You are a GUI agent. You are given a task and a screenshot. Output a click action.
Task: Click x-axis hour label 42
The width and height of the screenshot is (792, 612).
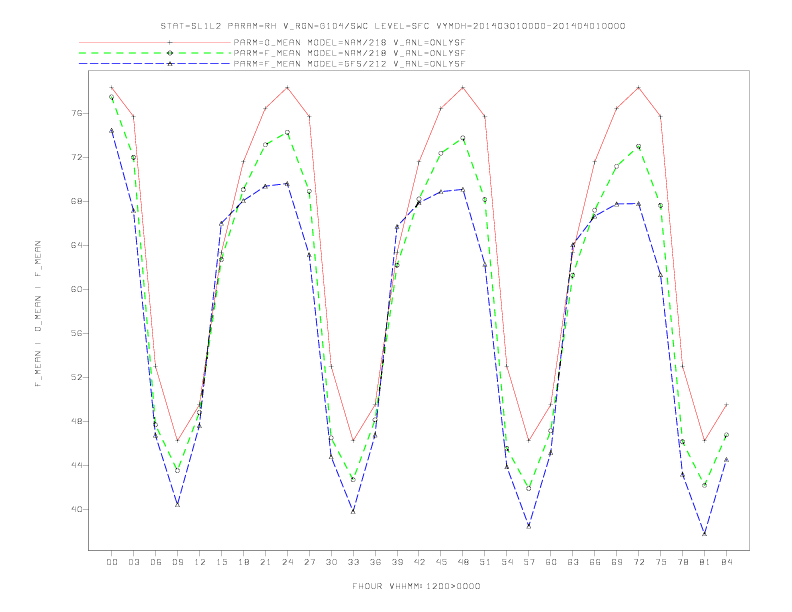(419, 562)
